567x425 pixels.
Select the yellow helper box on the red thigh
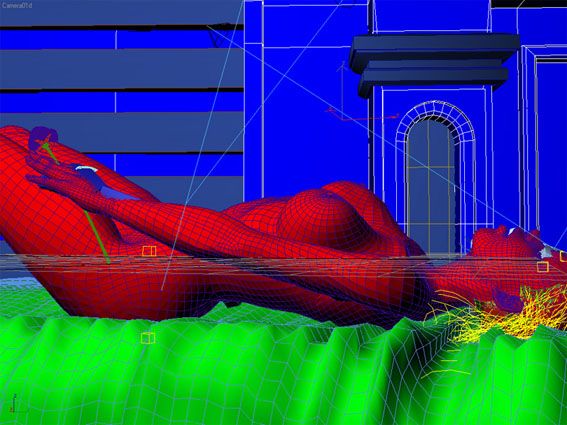(149, 251)
